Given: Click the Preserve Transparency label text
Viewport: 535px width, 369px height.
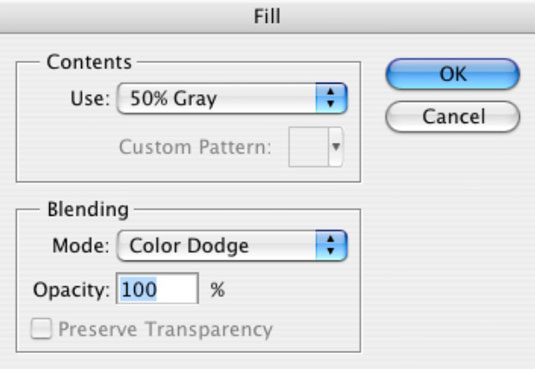Looking at the screenshot, I should [x=165, y=329].
